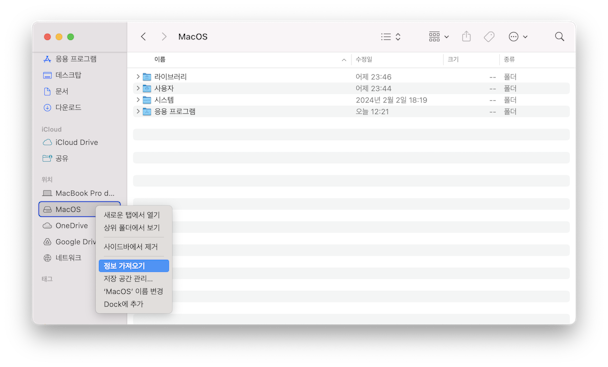Select OneDrive in the sidebar
The image size is (608, 367).
pyautogui.click(x=71, y=225)
